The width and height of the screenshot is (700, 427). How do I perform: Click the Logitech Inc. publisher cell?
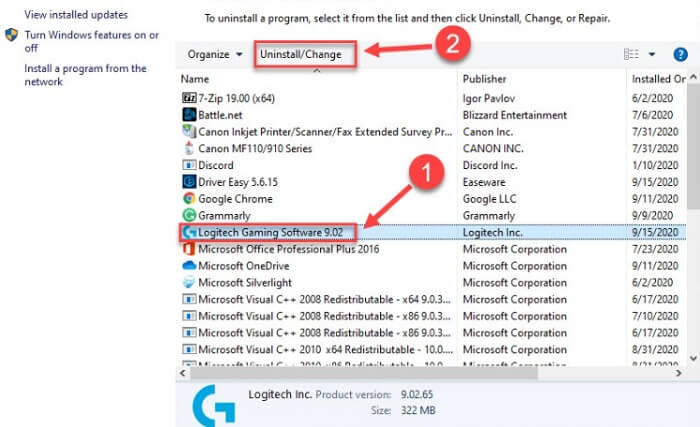click(492, 232)
